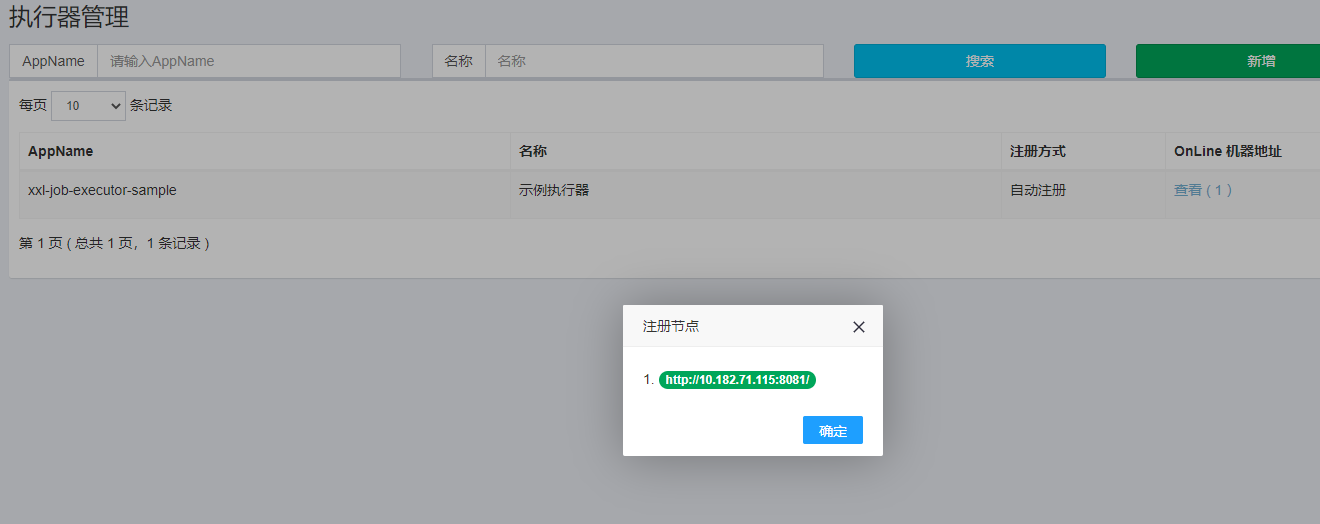
Task: Open the 每页 records-per-page dropdown
Action: click(88, 105)
